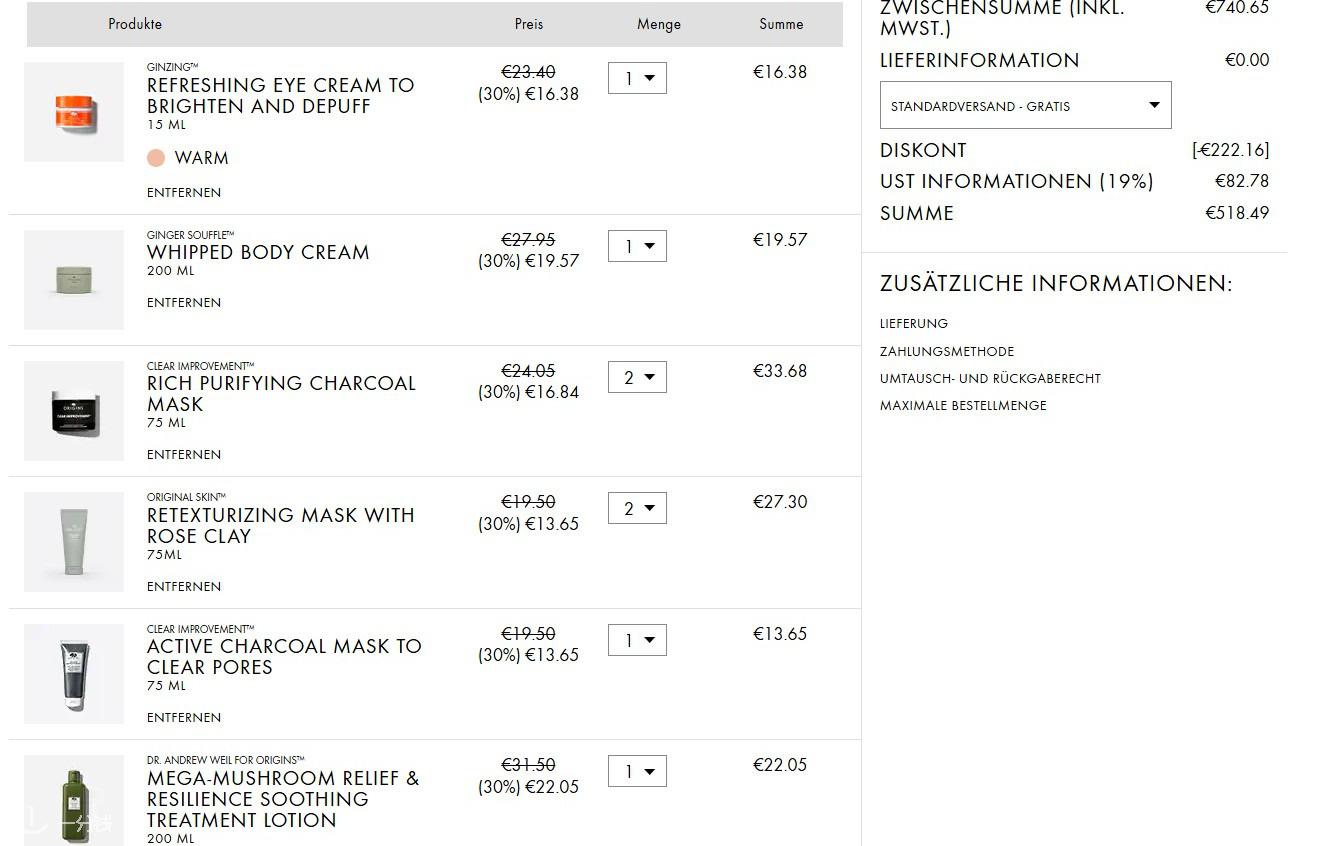
Task: Click the Rich Purifying Charcoal Mask image
Action: (74, 411)
